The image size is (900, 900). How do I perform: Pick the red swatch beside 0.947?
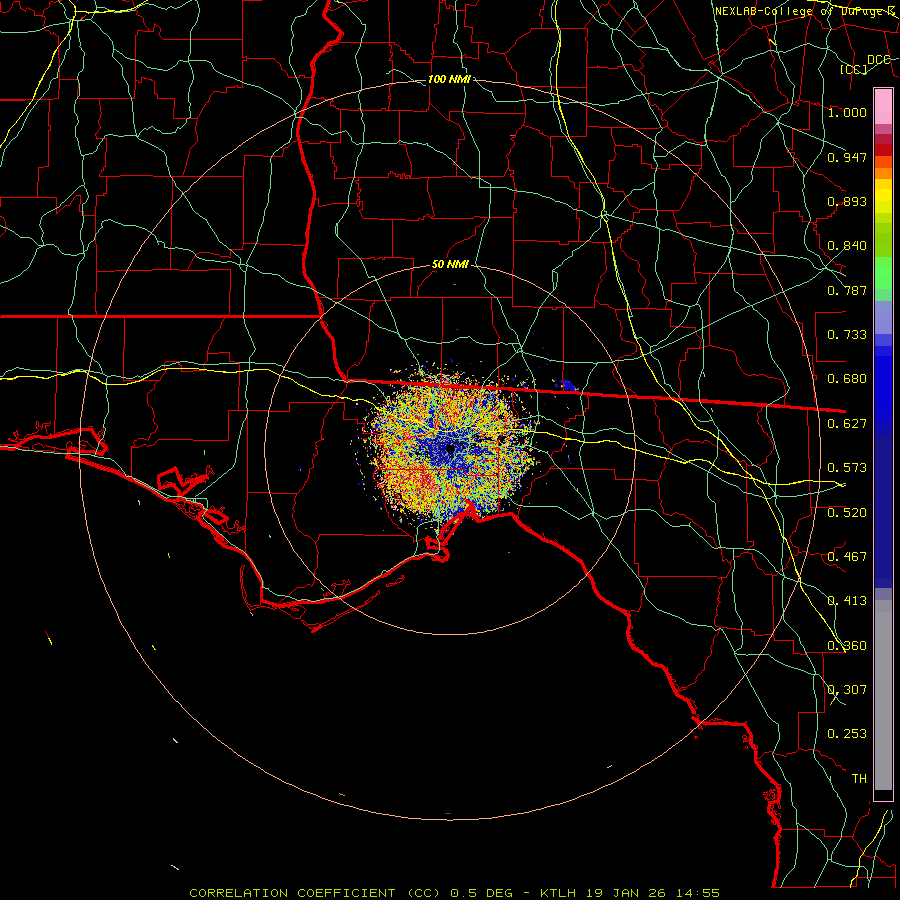tap(883, 150)
